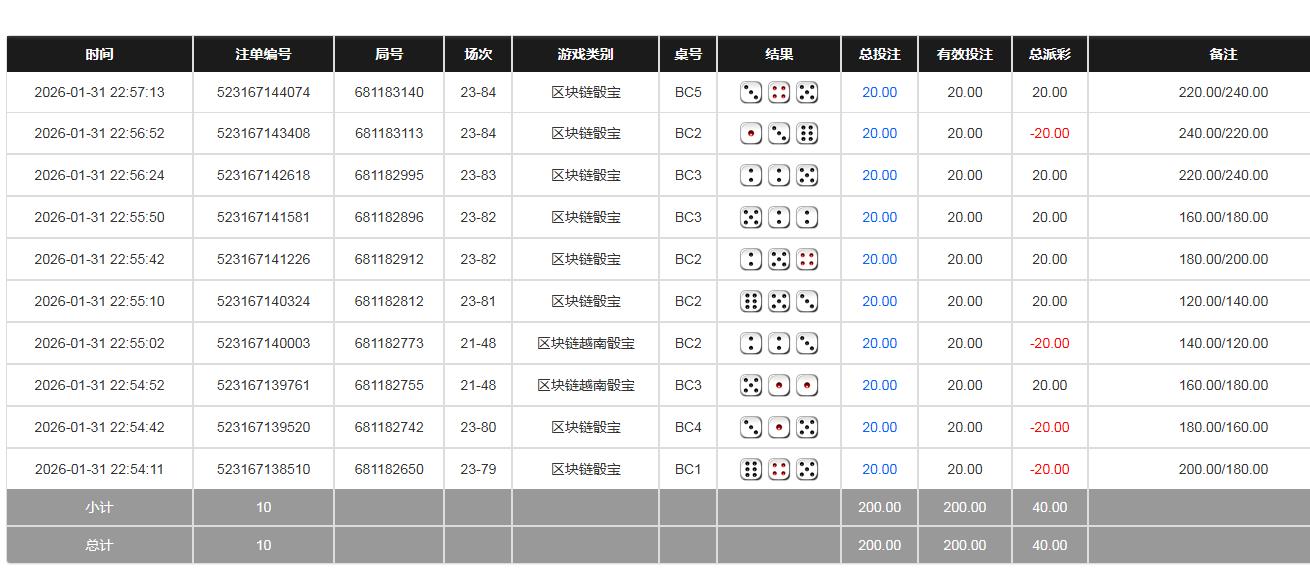Click the table number BC5 in the first row
Screen dimensions: 1310x588
pos(686,91)
